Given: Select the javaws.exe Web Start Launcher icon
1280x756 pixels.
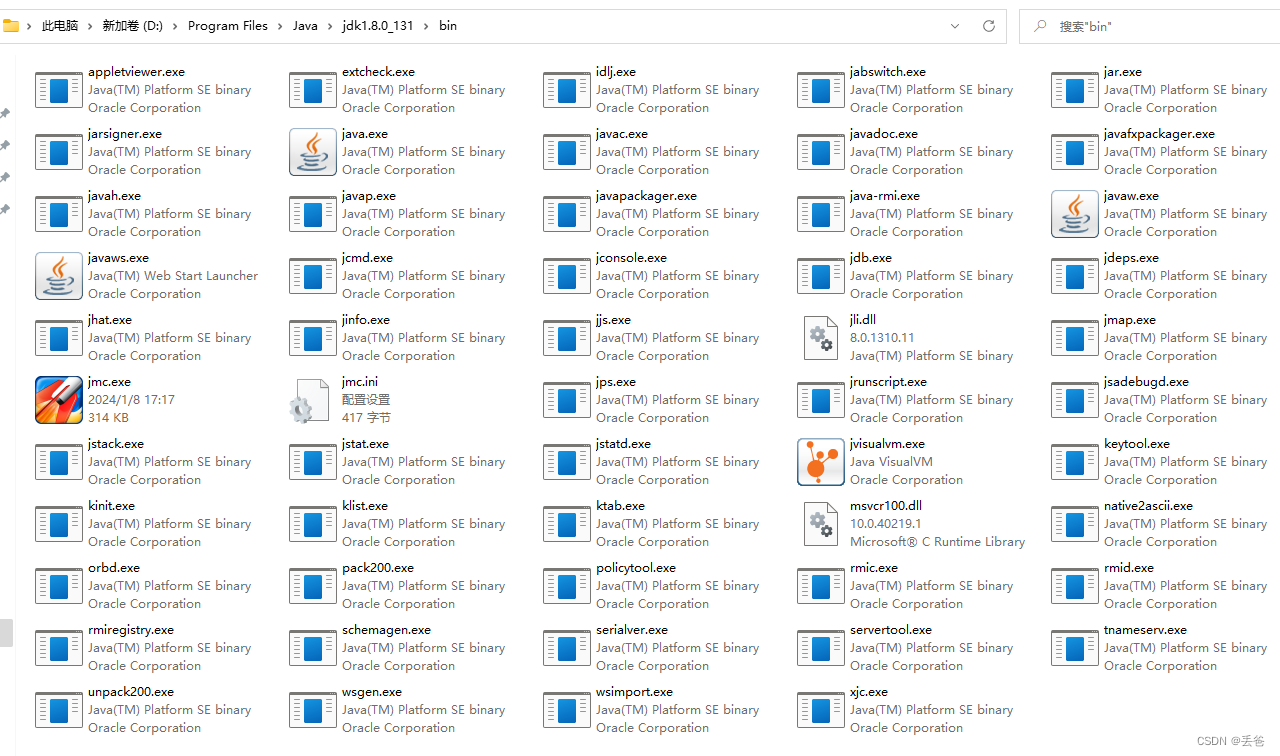Looking at the screenshot, I should pyautogui.click(x=59, y=276).
